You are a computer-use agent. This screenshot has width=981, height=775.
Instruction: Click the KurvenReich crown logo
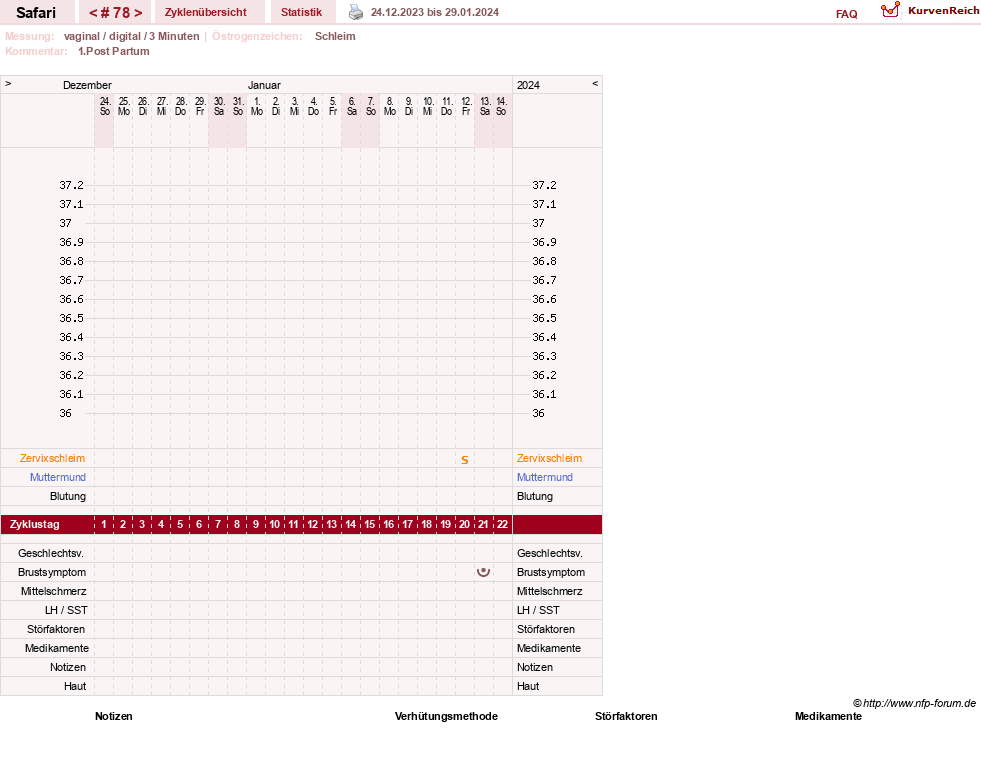coord(890,10)
